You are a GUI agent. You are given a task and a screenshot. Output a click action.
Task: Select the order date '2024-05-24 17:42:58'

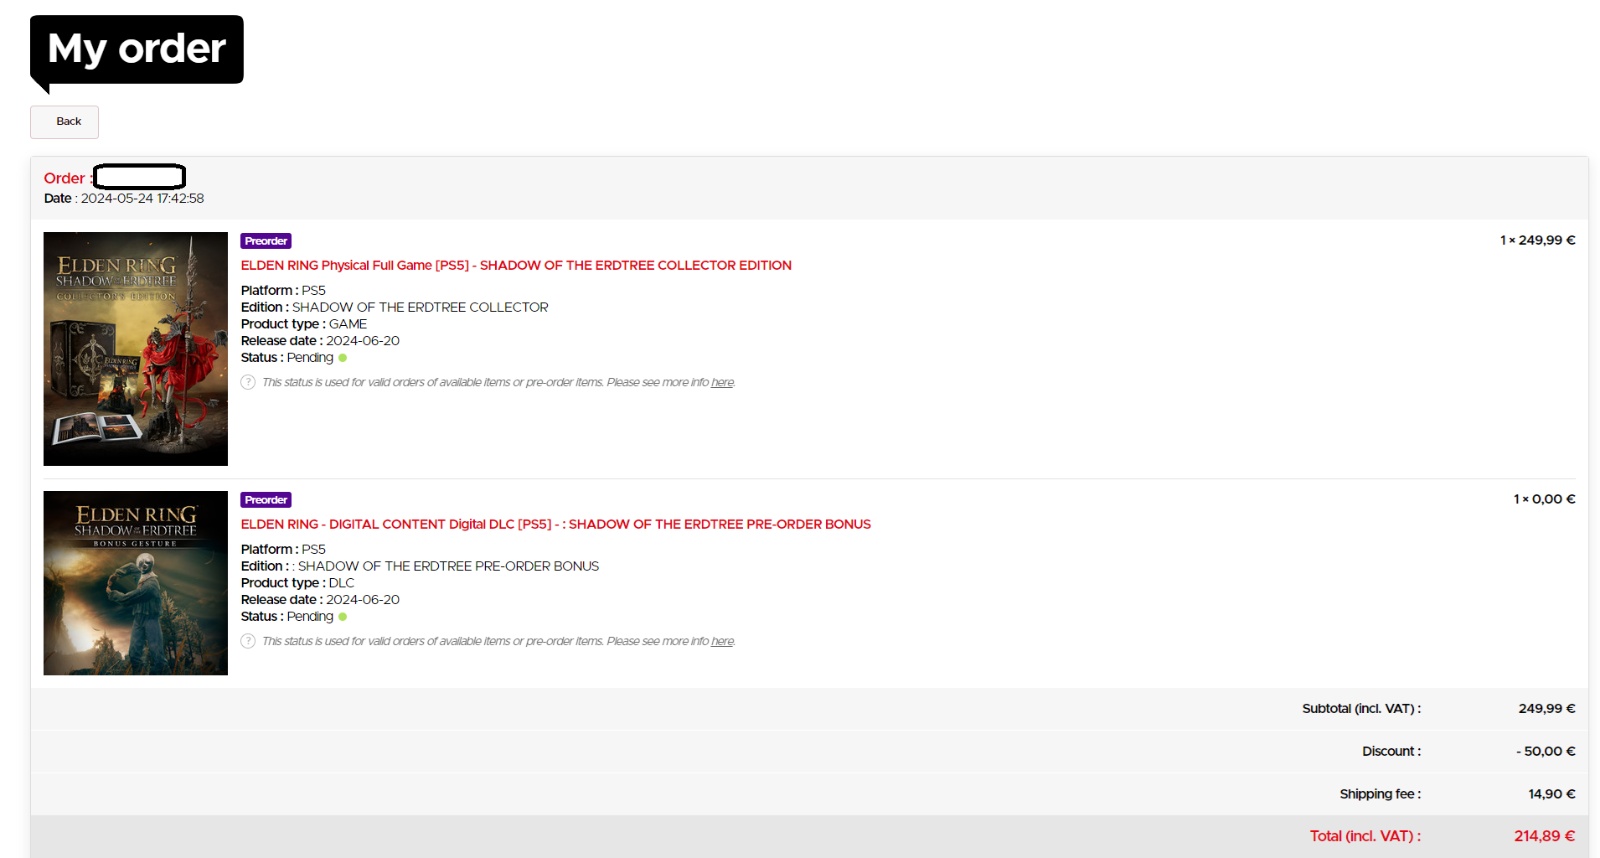pyautogui.click(x=142, y=199)
